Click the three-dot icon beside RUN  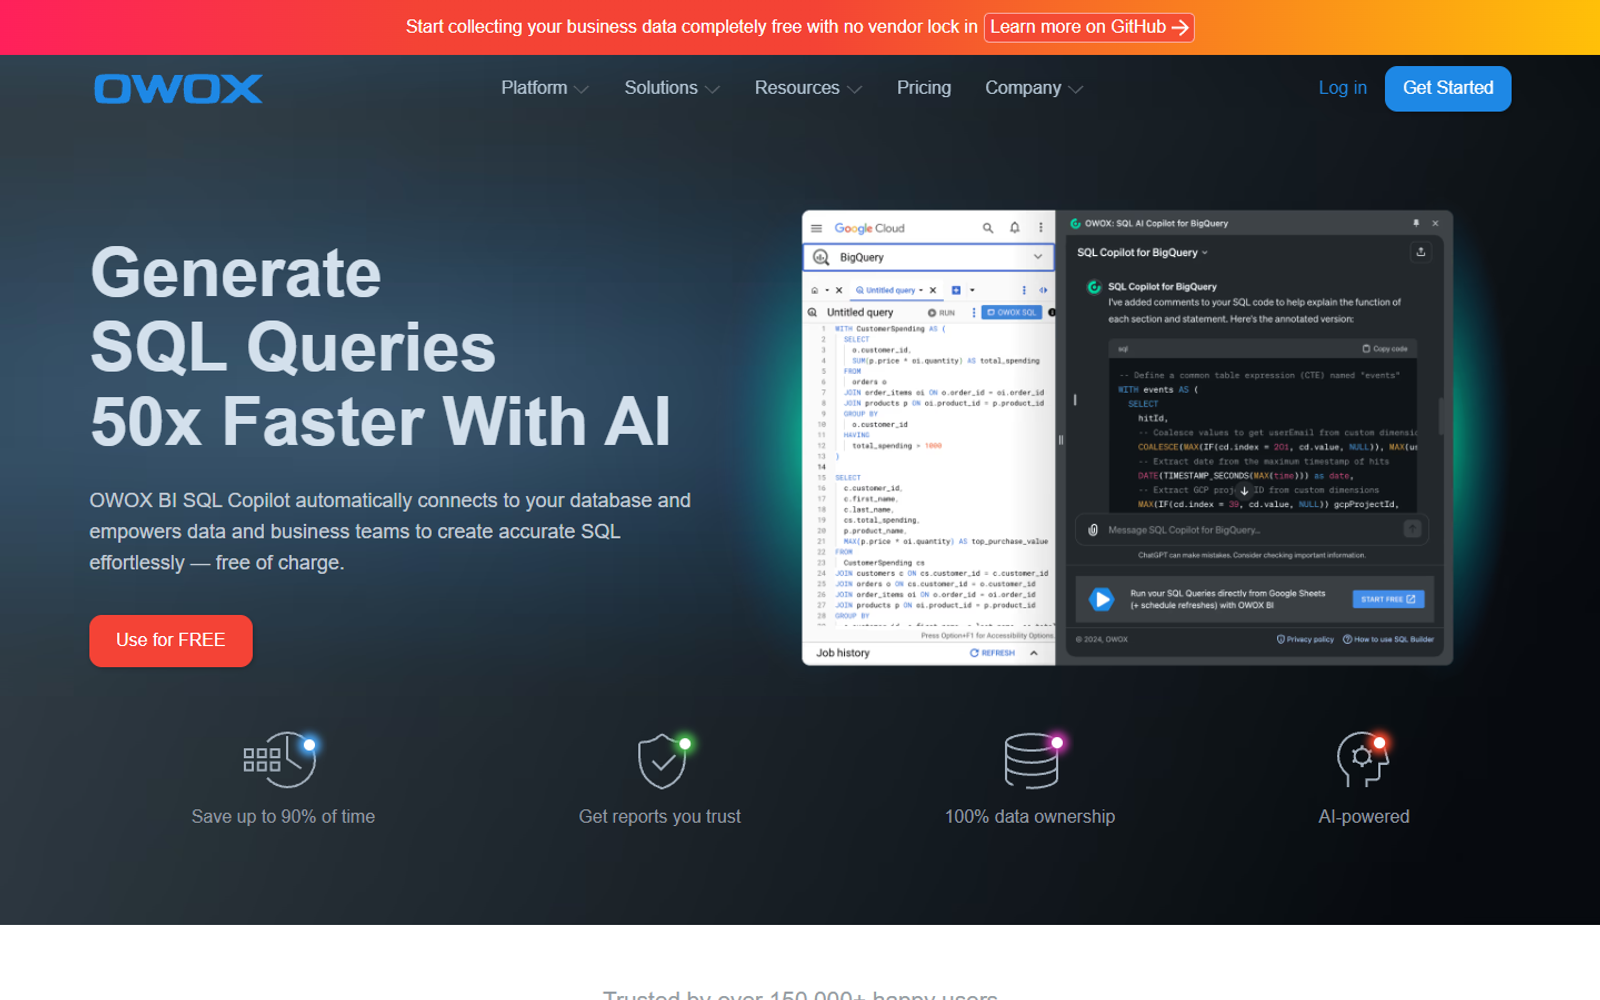pos(974,313)
